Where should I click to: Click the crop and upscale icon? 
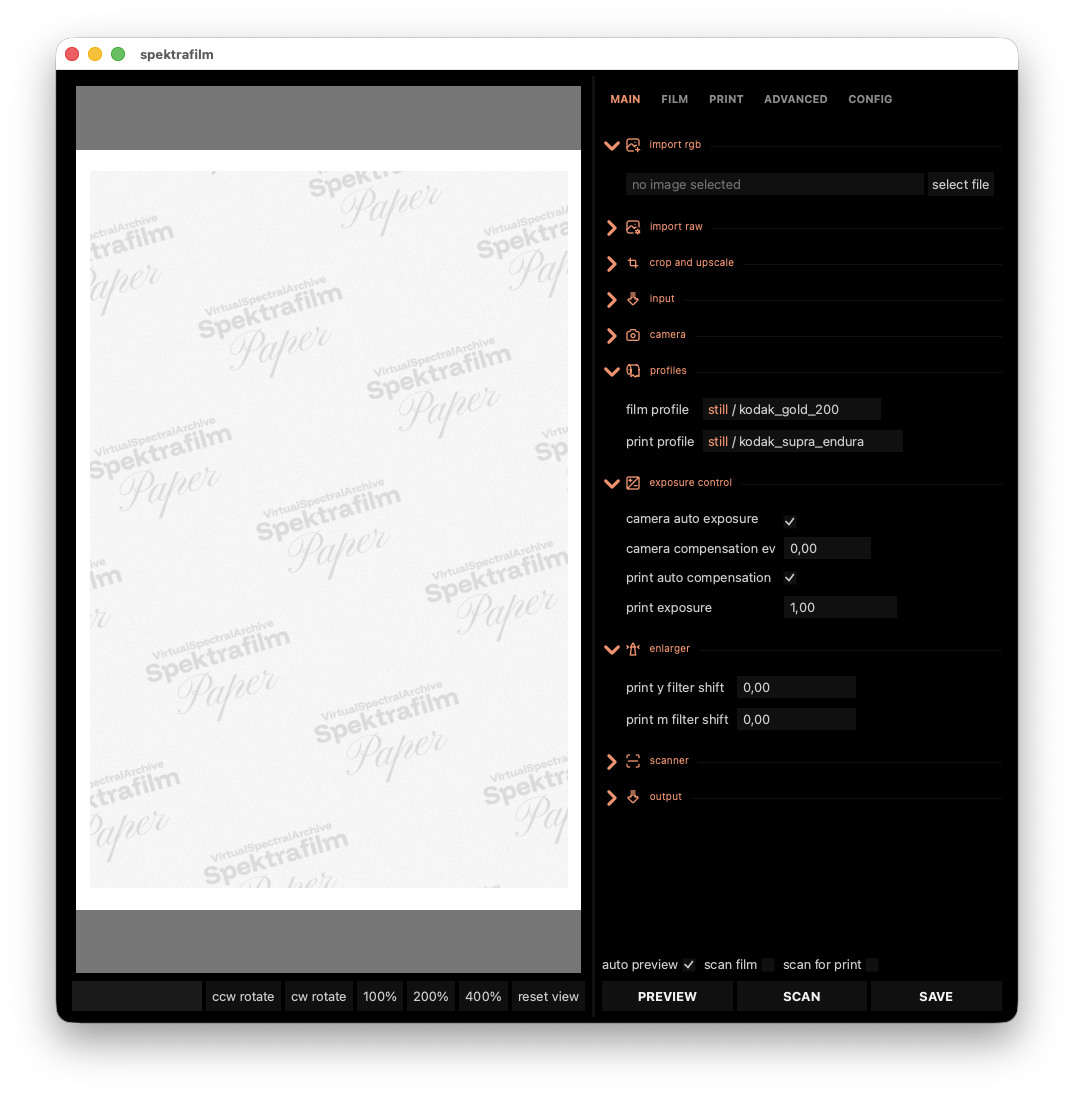[633, 263]
